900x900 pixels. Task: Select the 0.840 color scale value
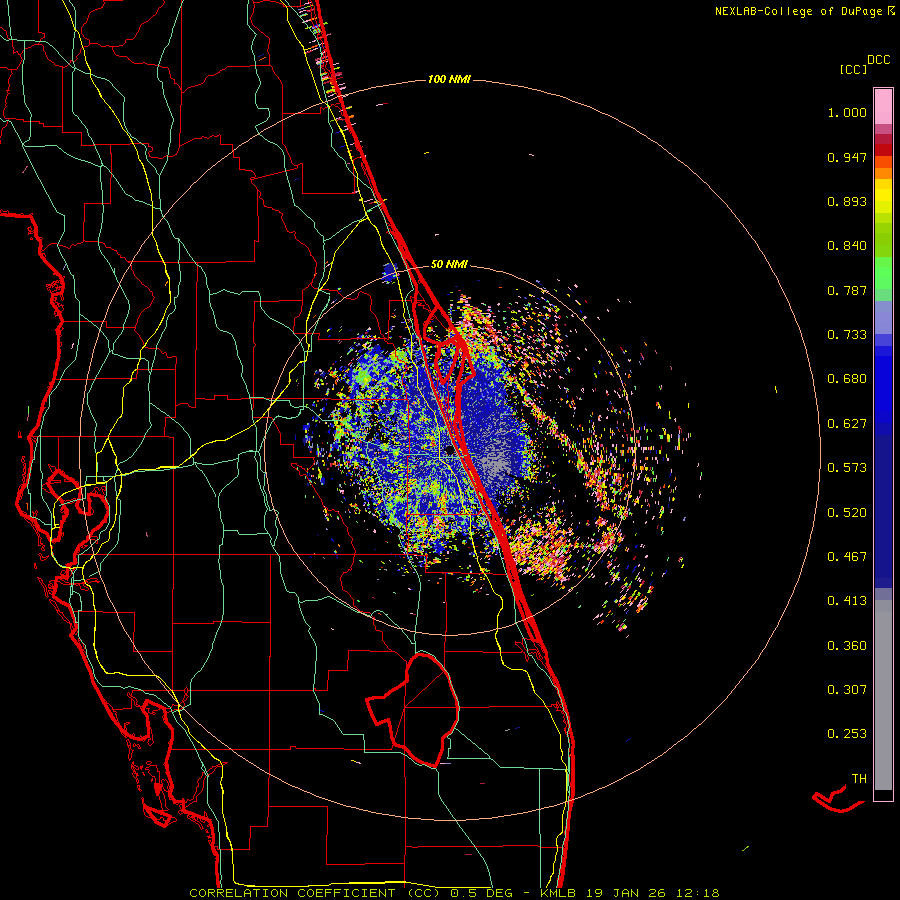pos(847,246)
